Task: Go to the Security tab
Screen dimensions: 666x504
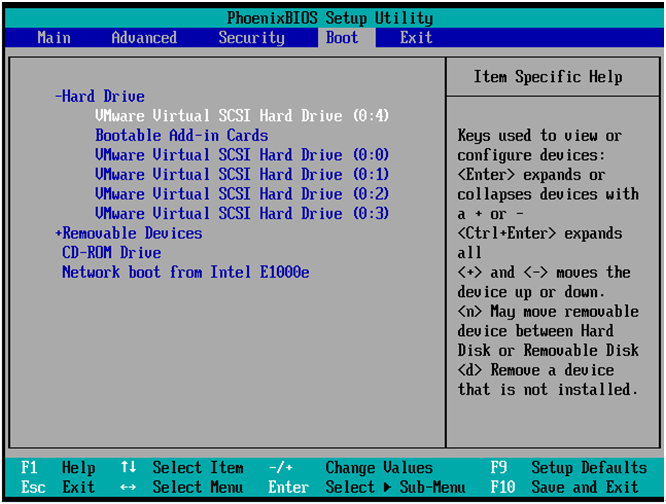Action: [251, 38]
